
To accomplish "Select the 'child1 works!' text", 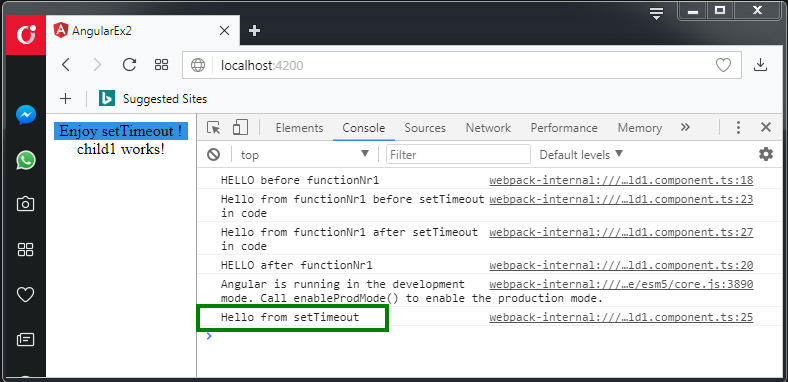I will pos(121,149).
